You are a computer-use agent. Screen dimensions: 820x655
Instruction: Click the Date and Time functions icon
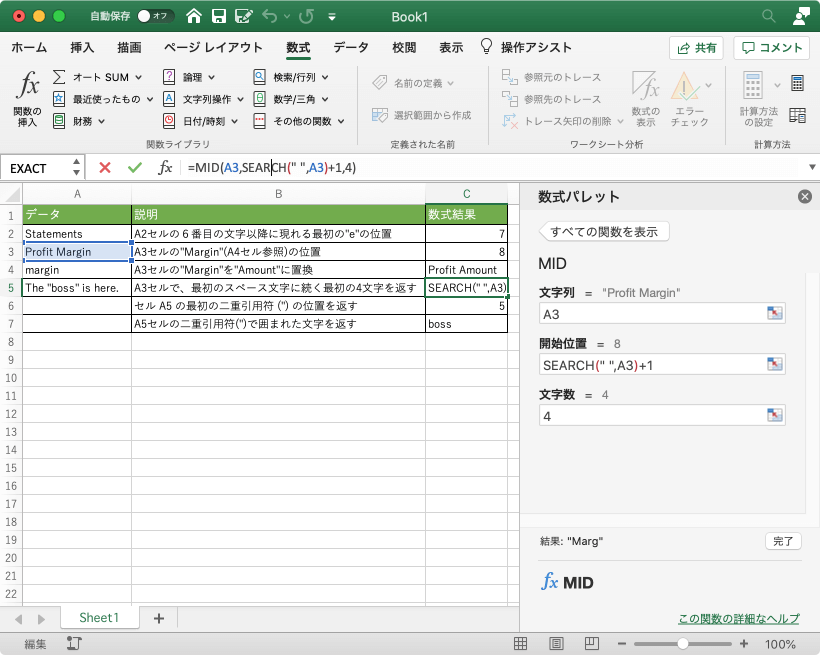coord(169,121)
